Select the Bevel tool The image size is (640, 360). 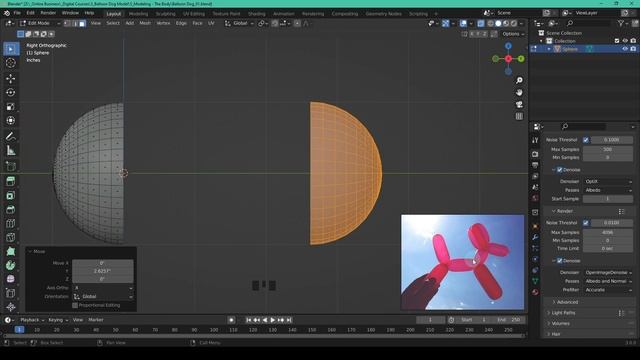pyautogui.click(x=11, y=209)
